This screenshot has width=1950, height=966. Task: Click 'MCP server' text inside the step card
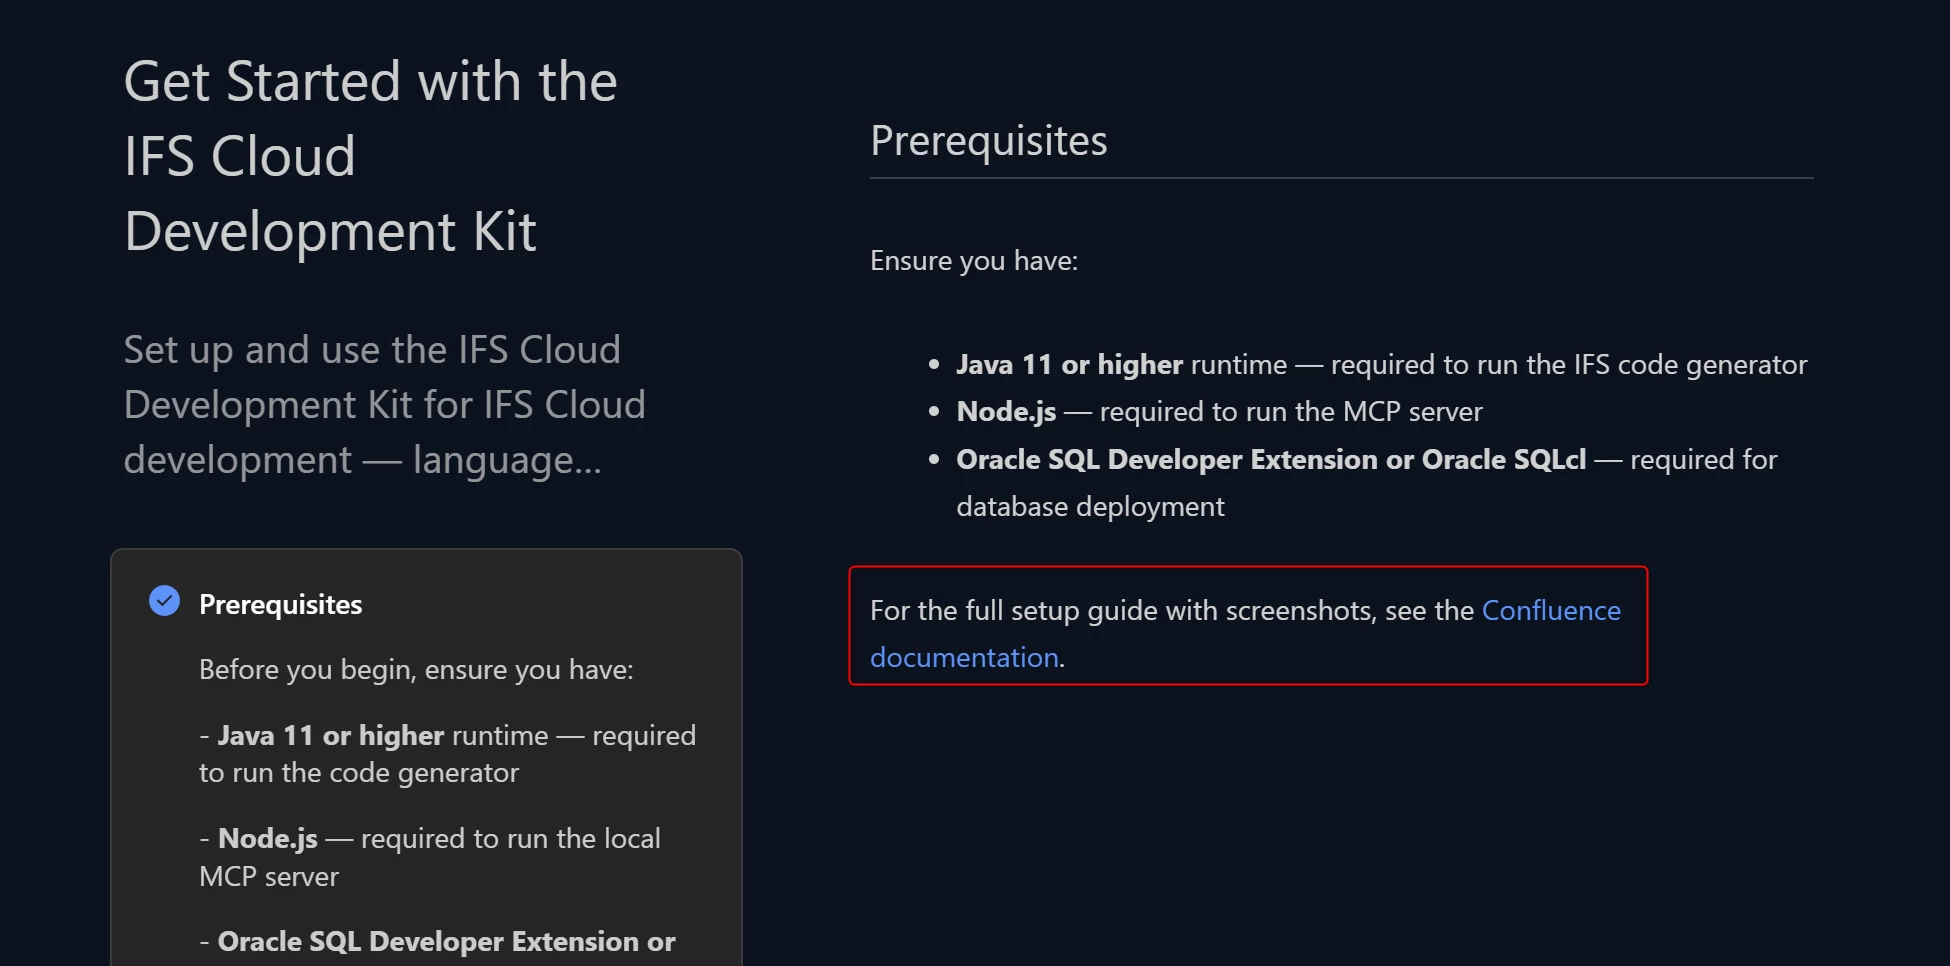pos(269,876)
